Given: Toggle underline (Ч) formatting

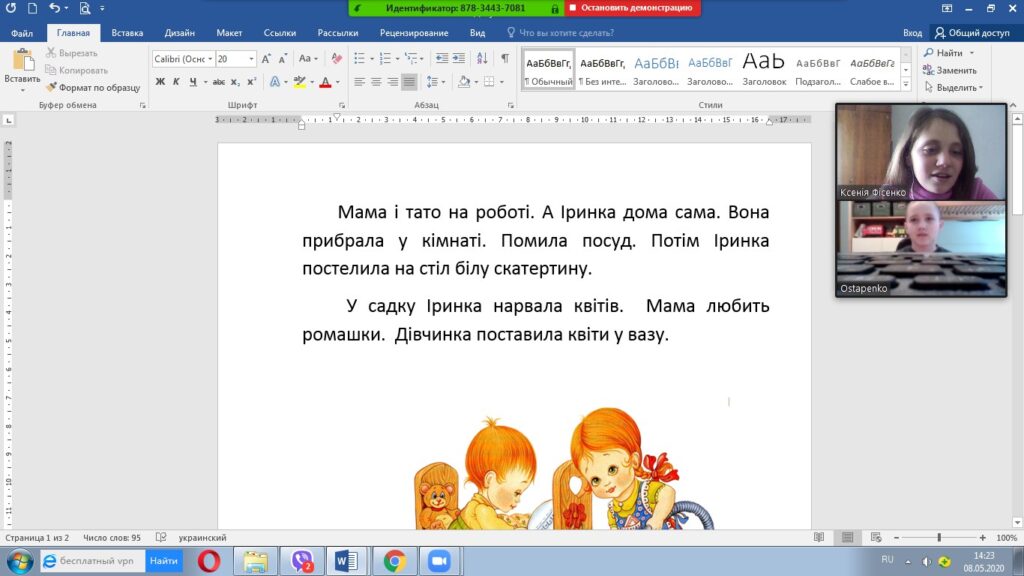Looking at the screenshot, I should pyautogui.click(x=193, y=82).
